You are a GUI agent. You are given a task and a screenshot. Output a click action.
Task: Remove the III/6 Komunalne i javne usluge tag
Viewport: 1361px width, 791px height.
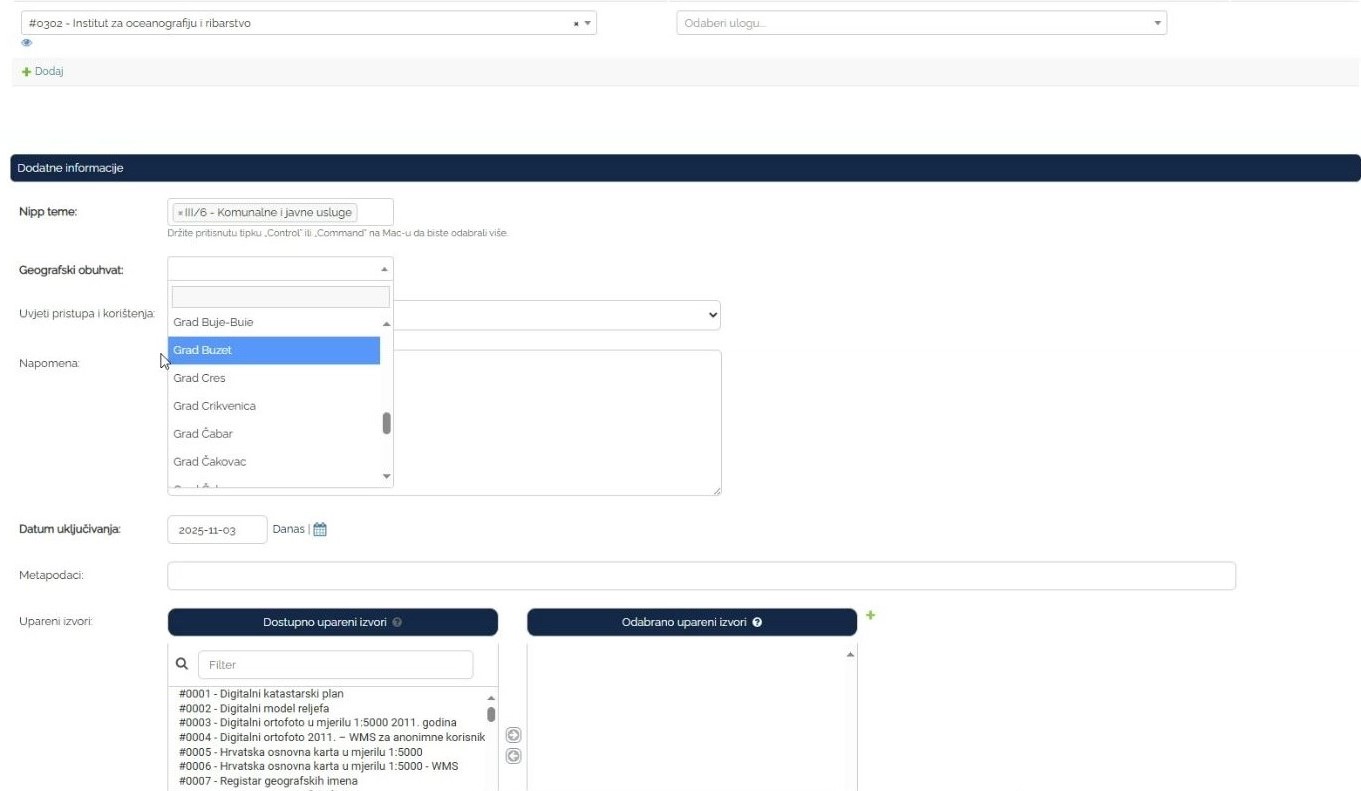coord(180,213)
